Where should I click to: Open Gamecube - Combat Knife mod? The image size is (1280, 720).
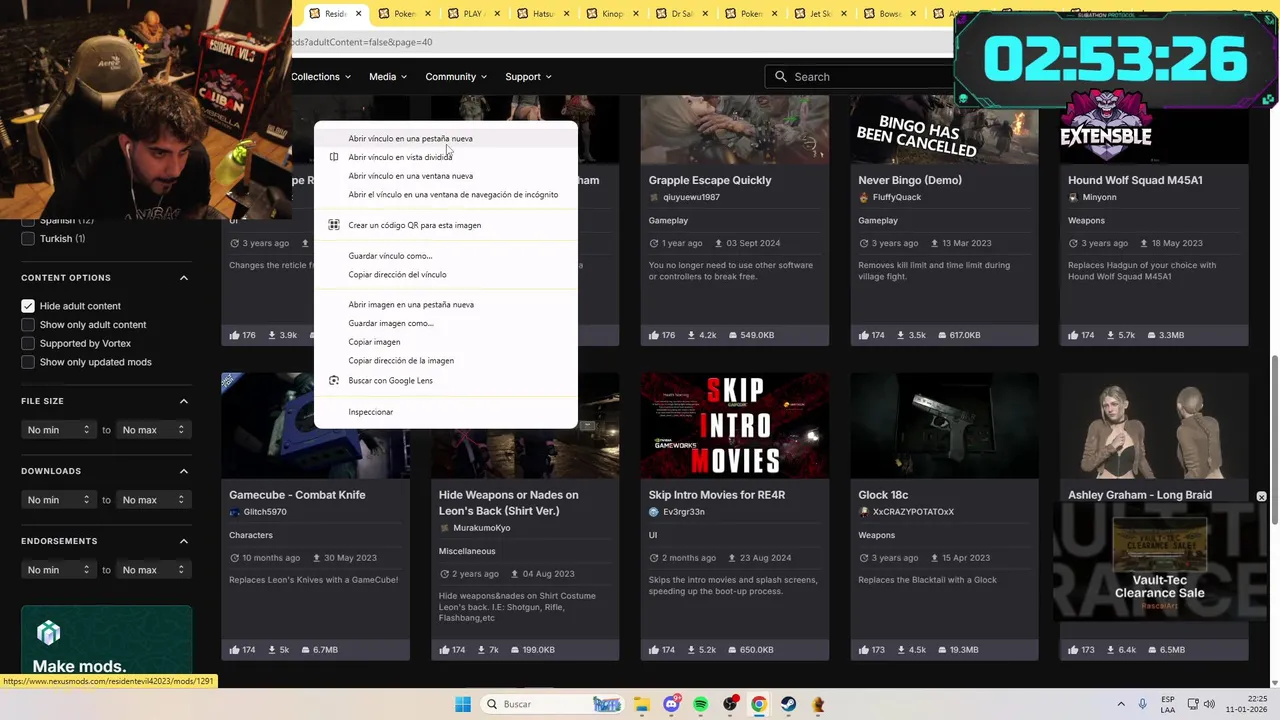[x=297, y=495]
